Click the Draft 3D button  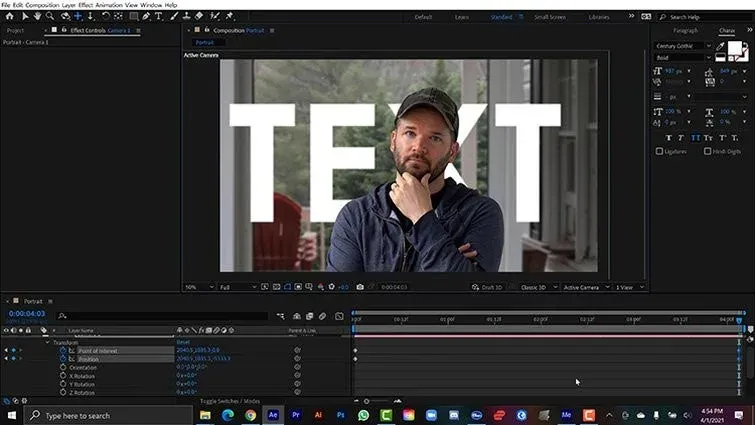[487, 287]
